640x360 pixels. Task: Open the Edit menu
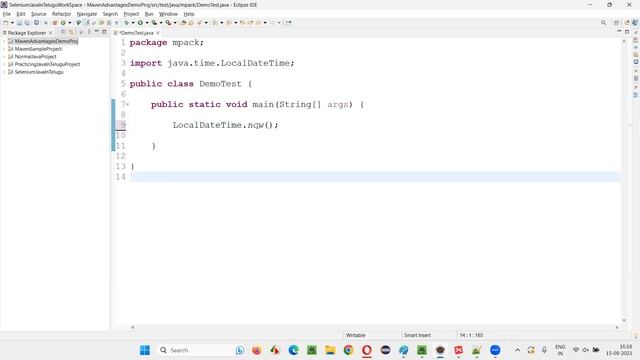[x=21, y=14]
